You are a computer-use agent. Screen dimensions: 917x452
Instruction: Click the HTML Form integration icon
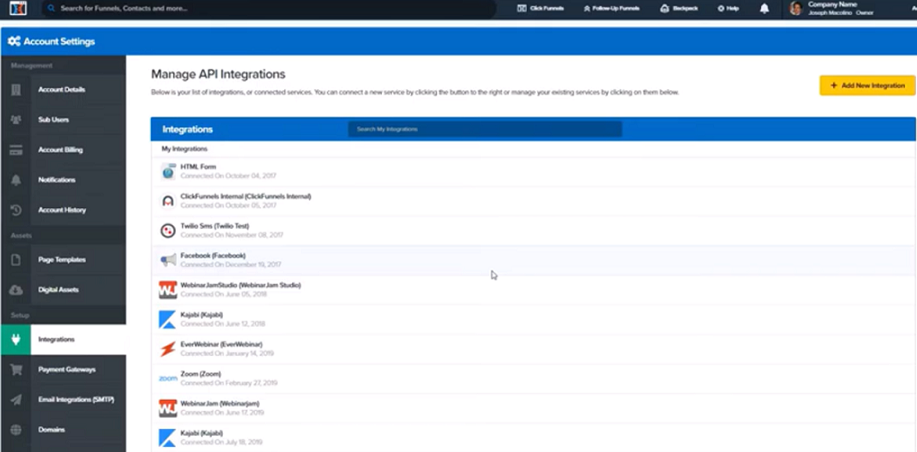pos(168,171)
